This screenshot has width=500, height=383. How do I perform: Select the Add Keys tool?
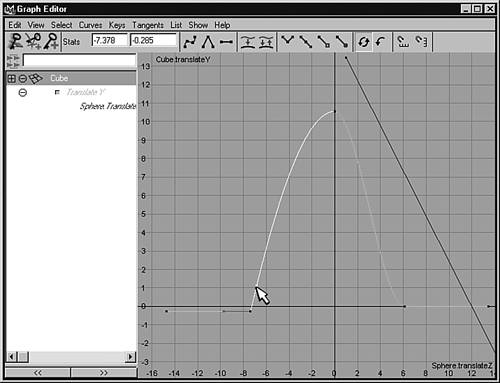pyautogui.click(x=51, y=42)
